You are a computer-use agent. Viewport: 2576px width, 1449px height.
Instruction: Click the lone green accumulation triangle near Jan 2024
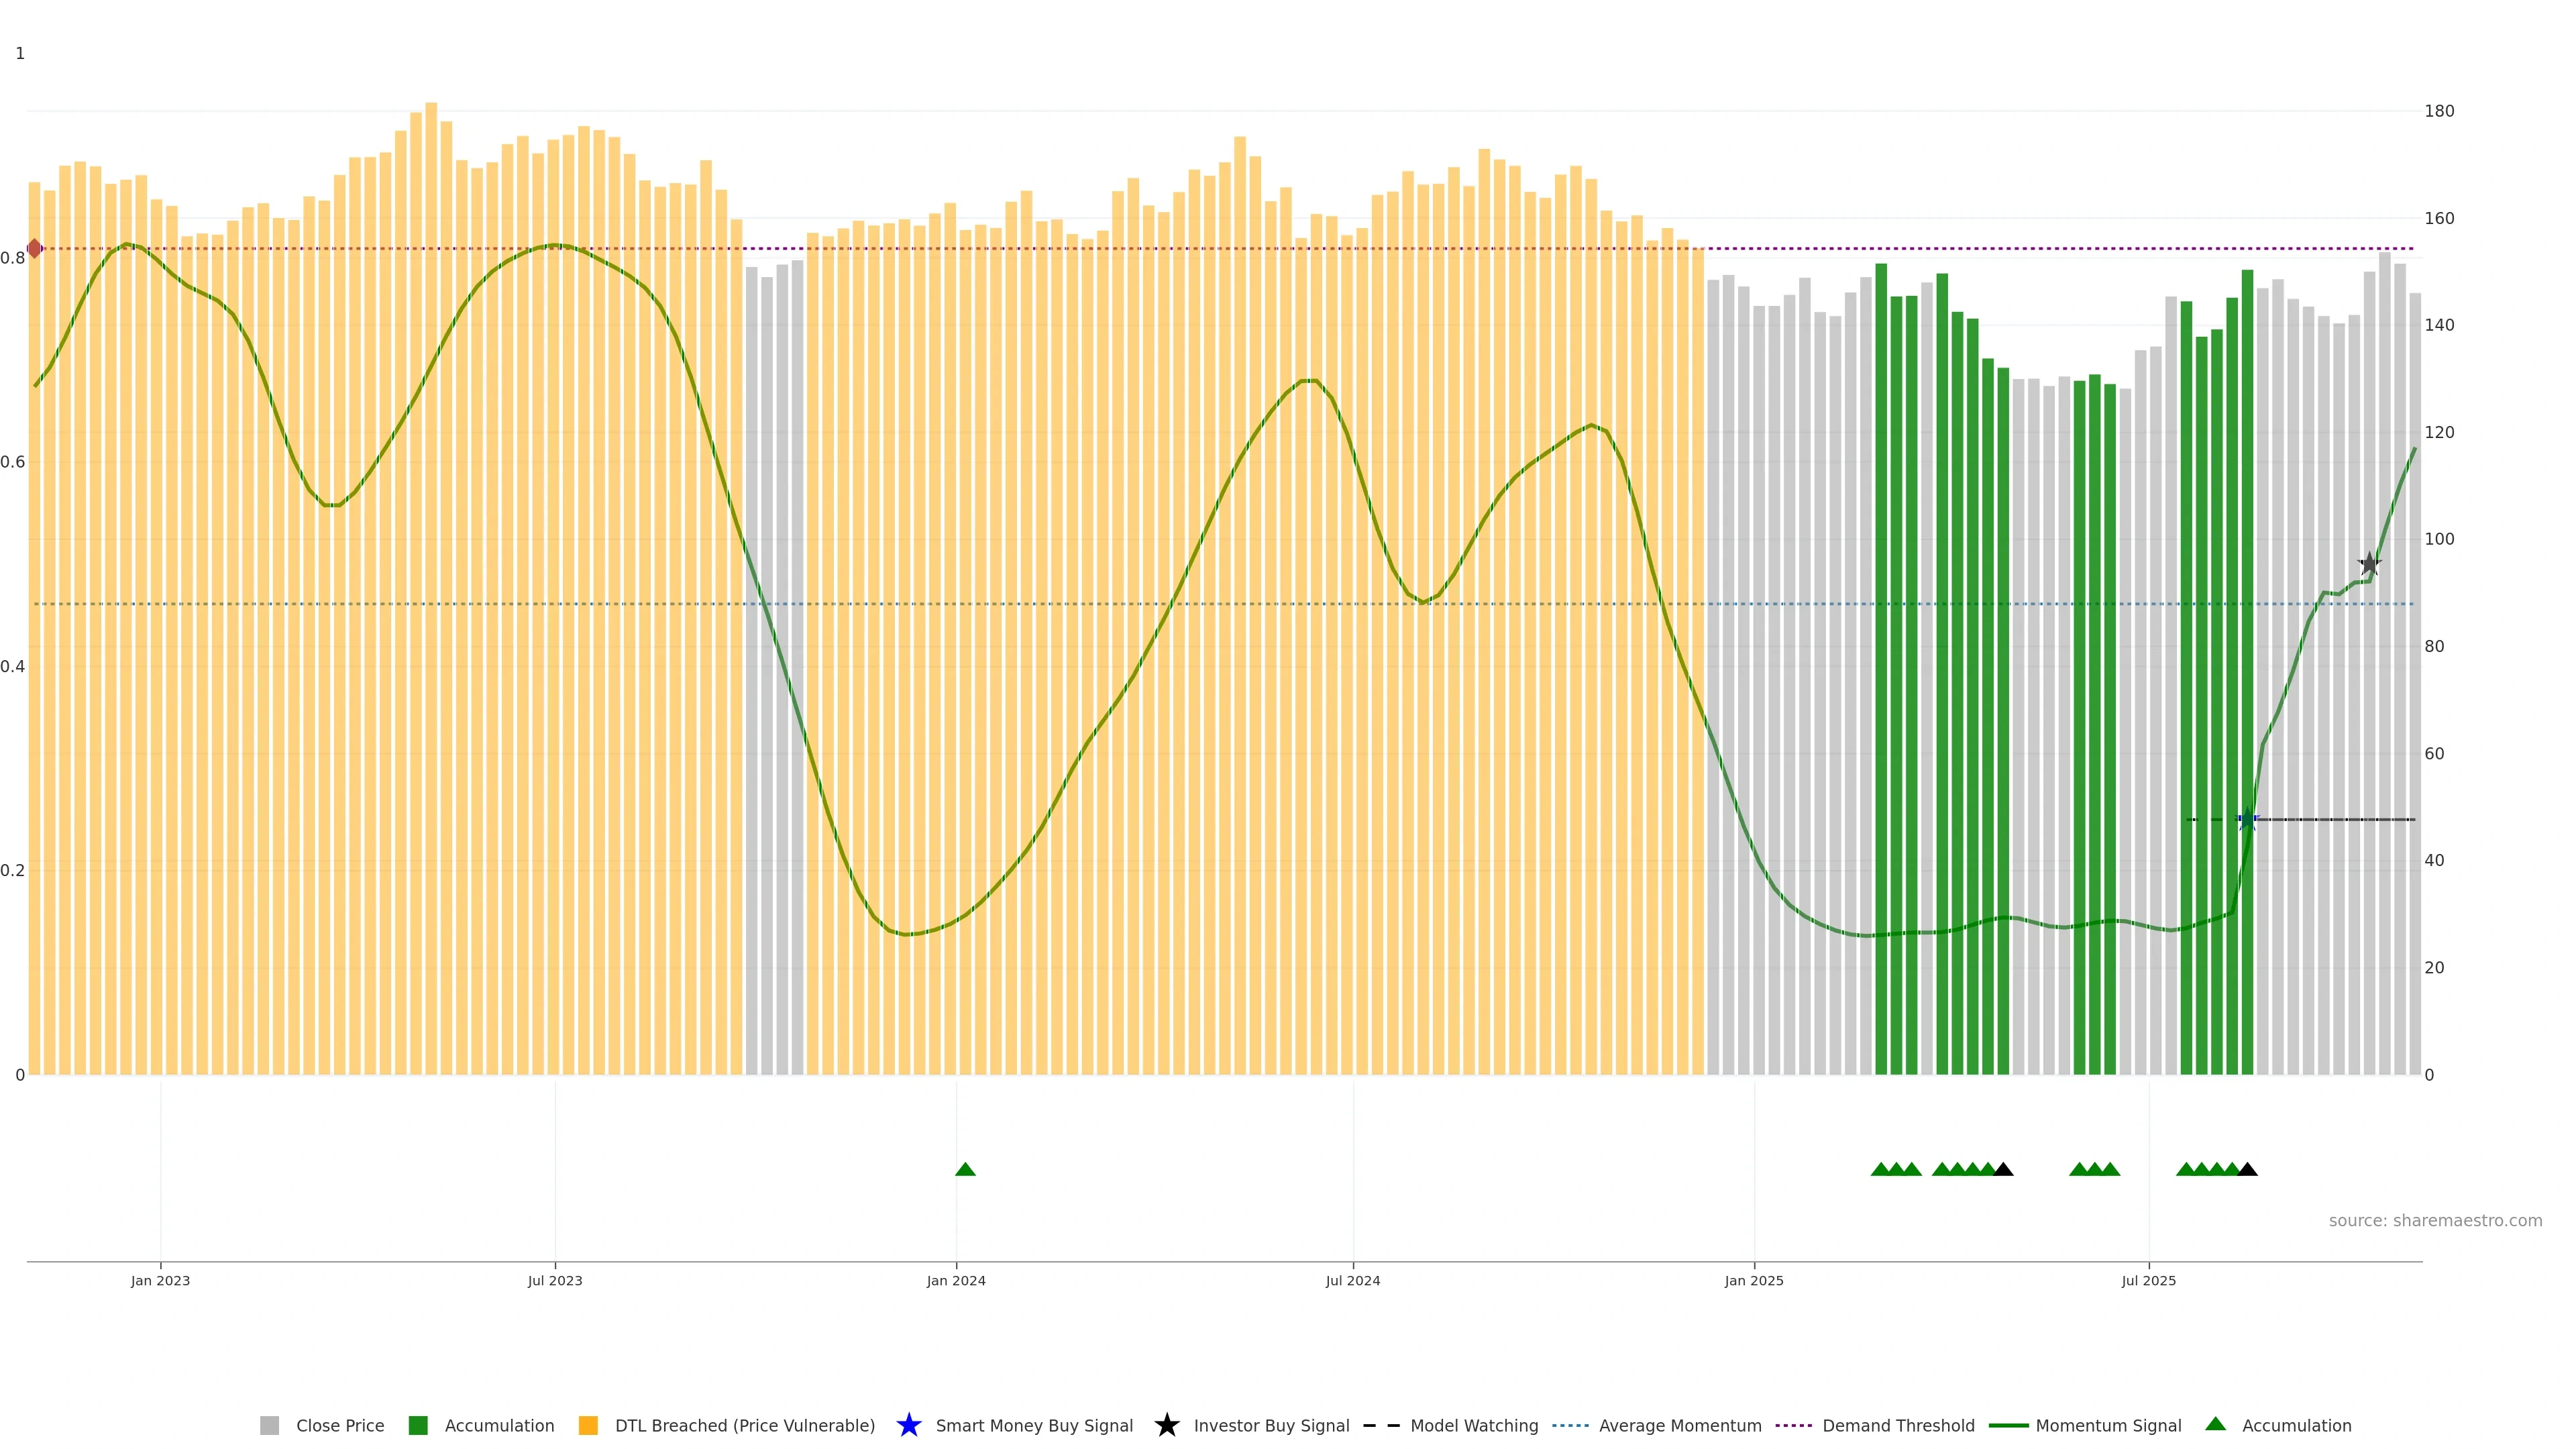965,1169
